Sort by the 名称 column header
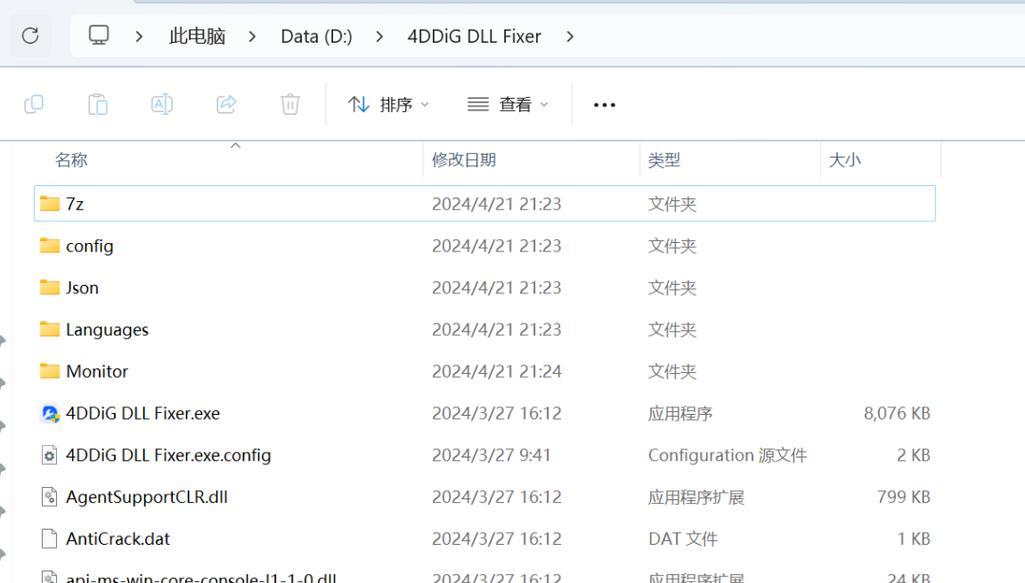 coord(71,159)
